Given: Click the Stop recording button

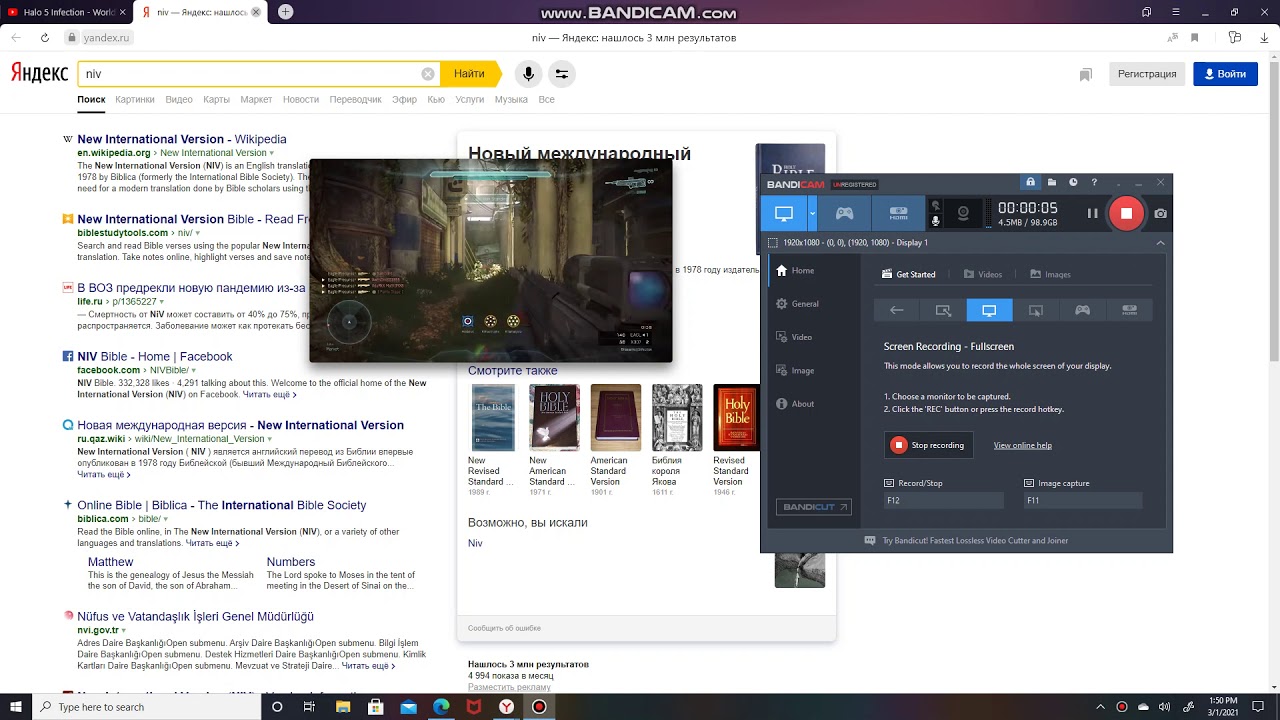Looking at the screenshot, I should pos(930,445).
